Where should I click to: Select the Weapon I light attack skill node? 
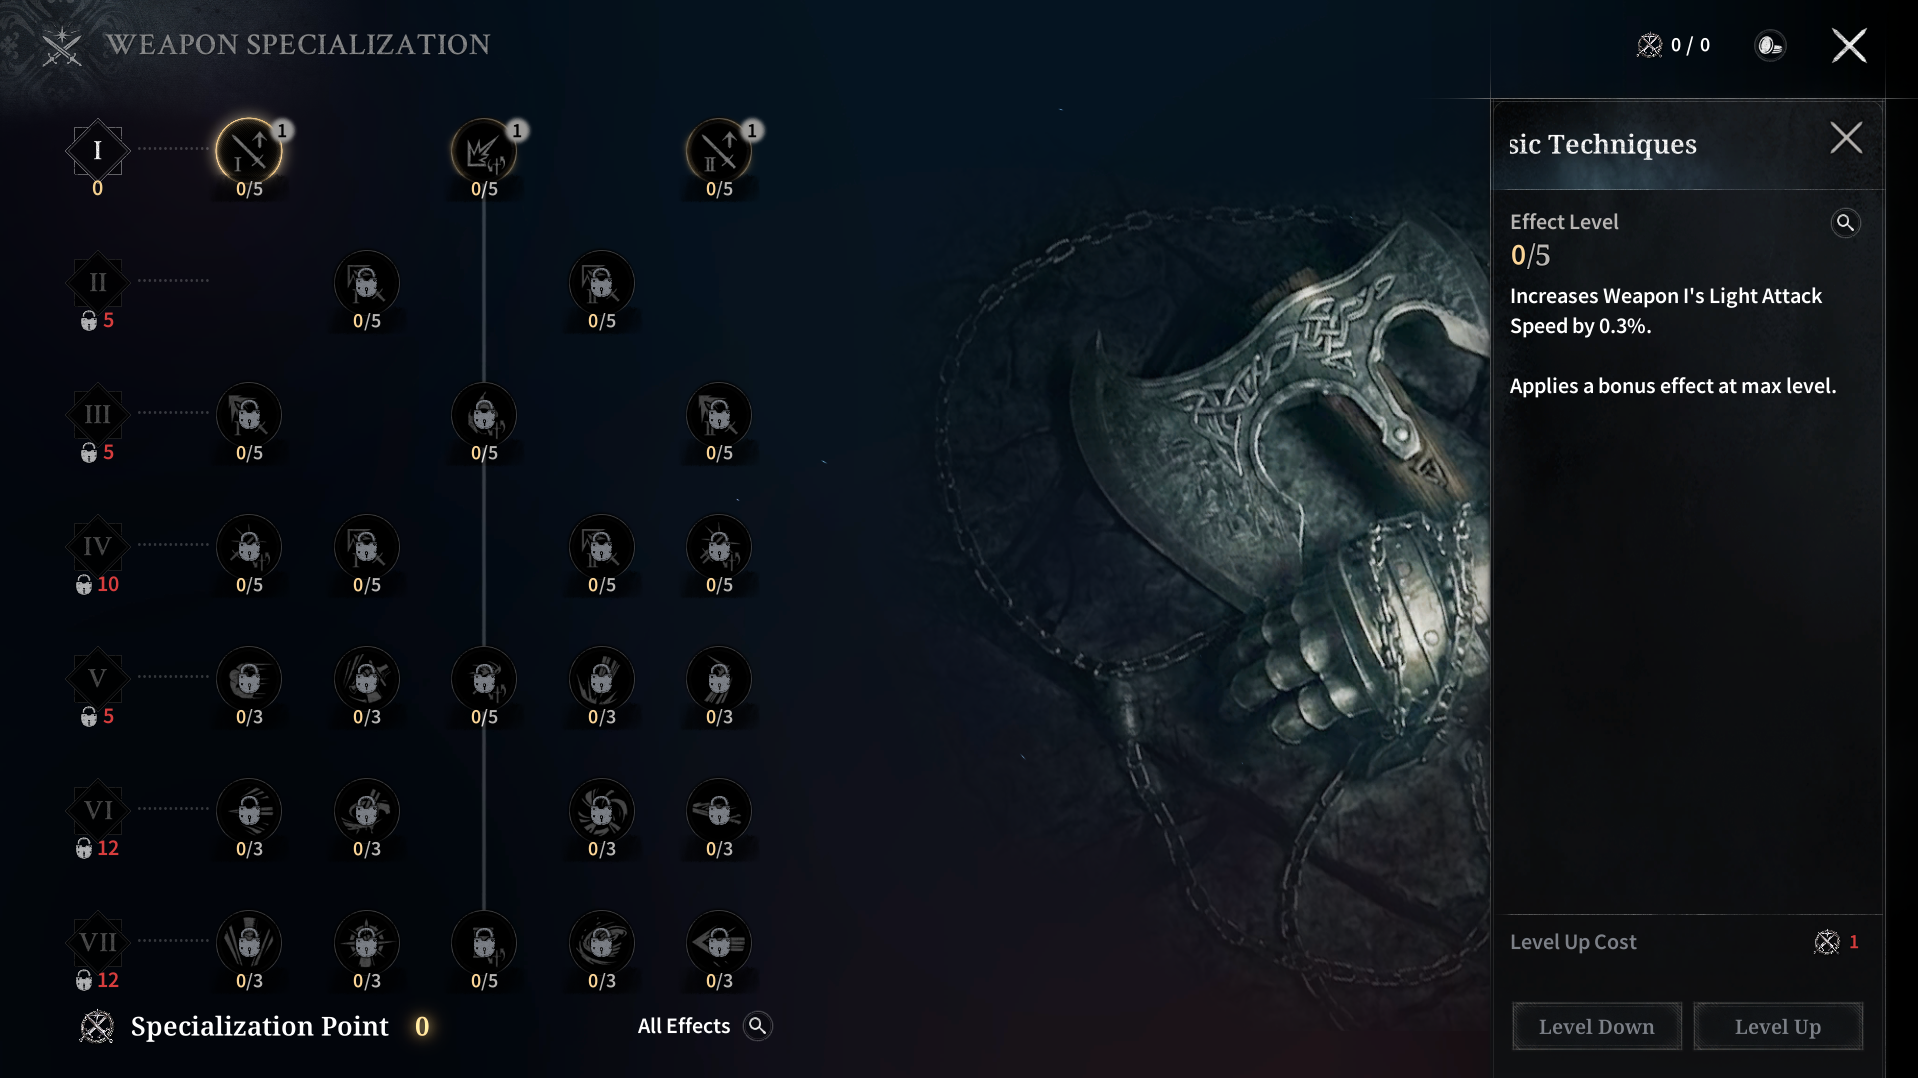249,151
